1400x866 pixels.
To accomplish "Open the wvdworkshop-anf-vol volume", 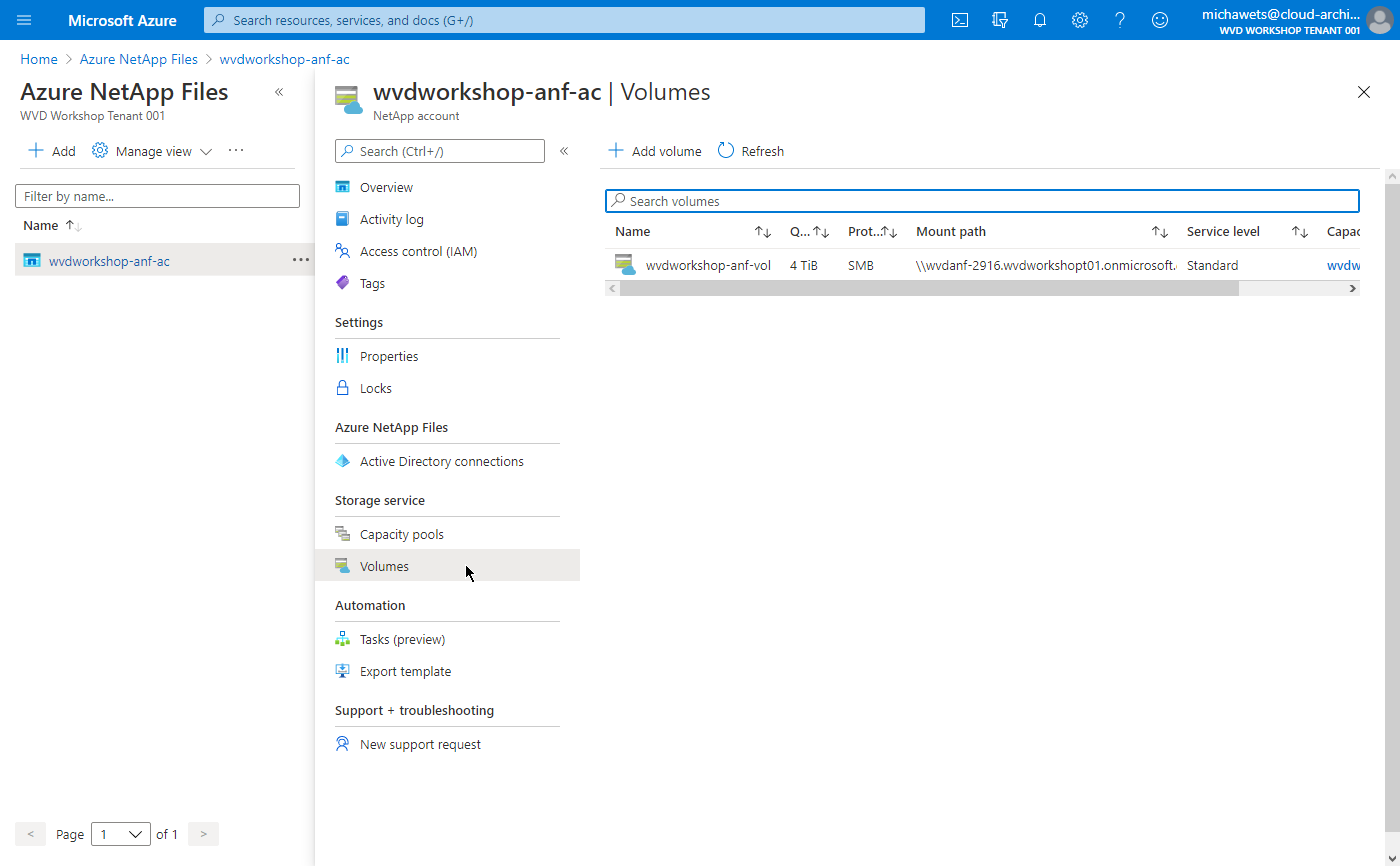I will (708, 265).
